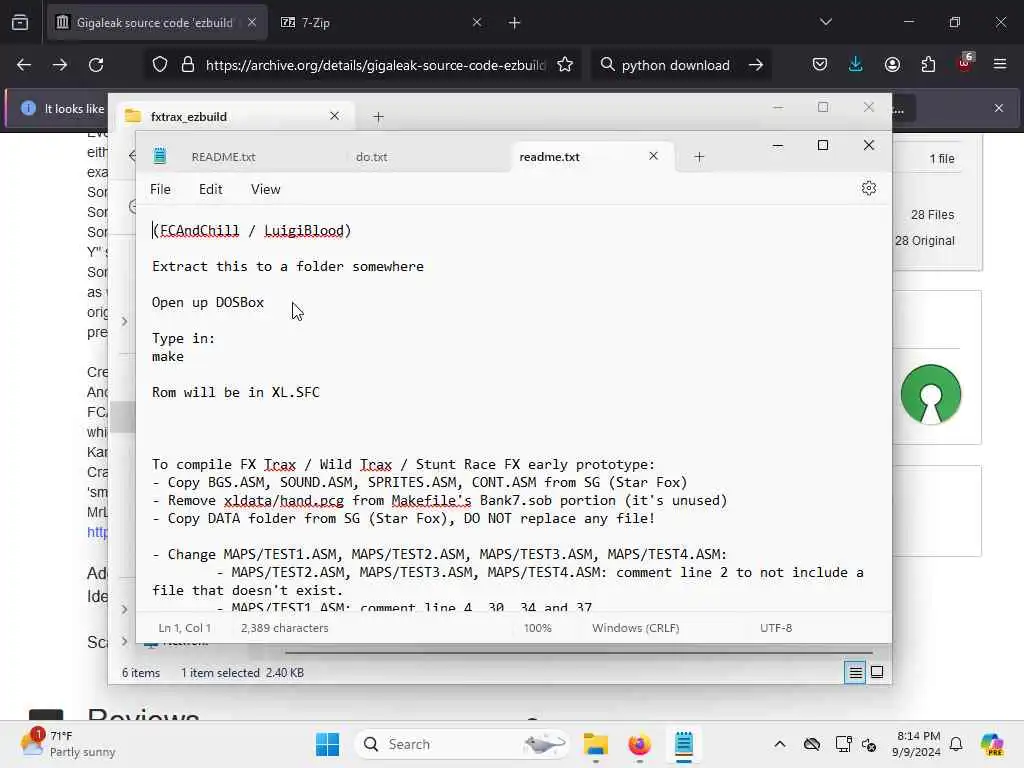Reload the archive.org page
The width and height of the screenshot is (1024, 768).
point(96,65)
